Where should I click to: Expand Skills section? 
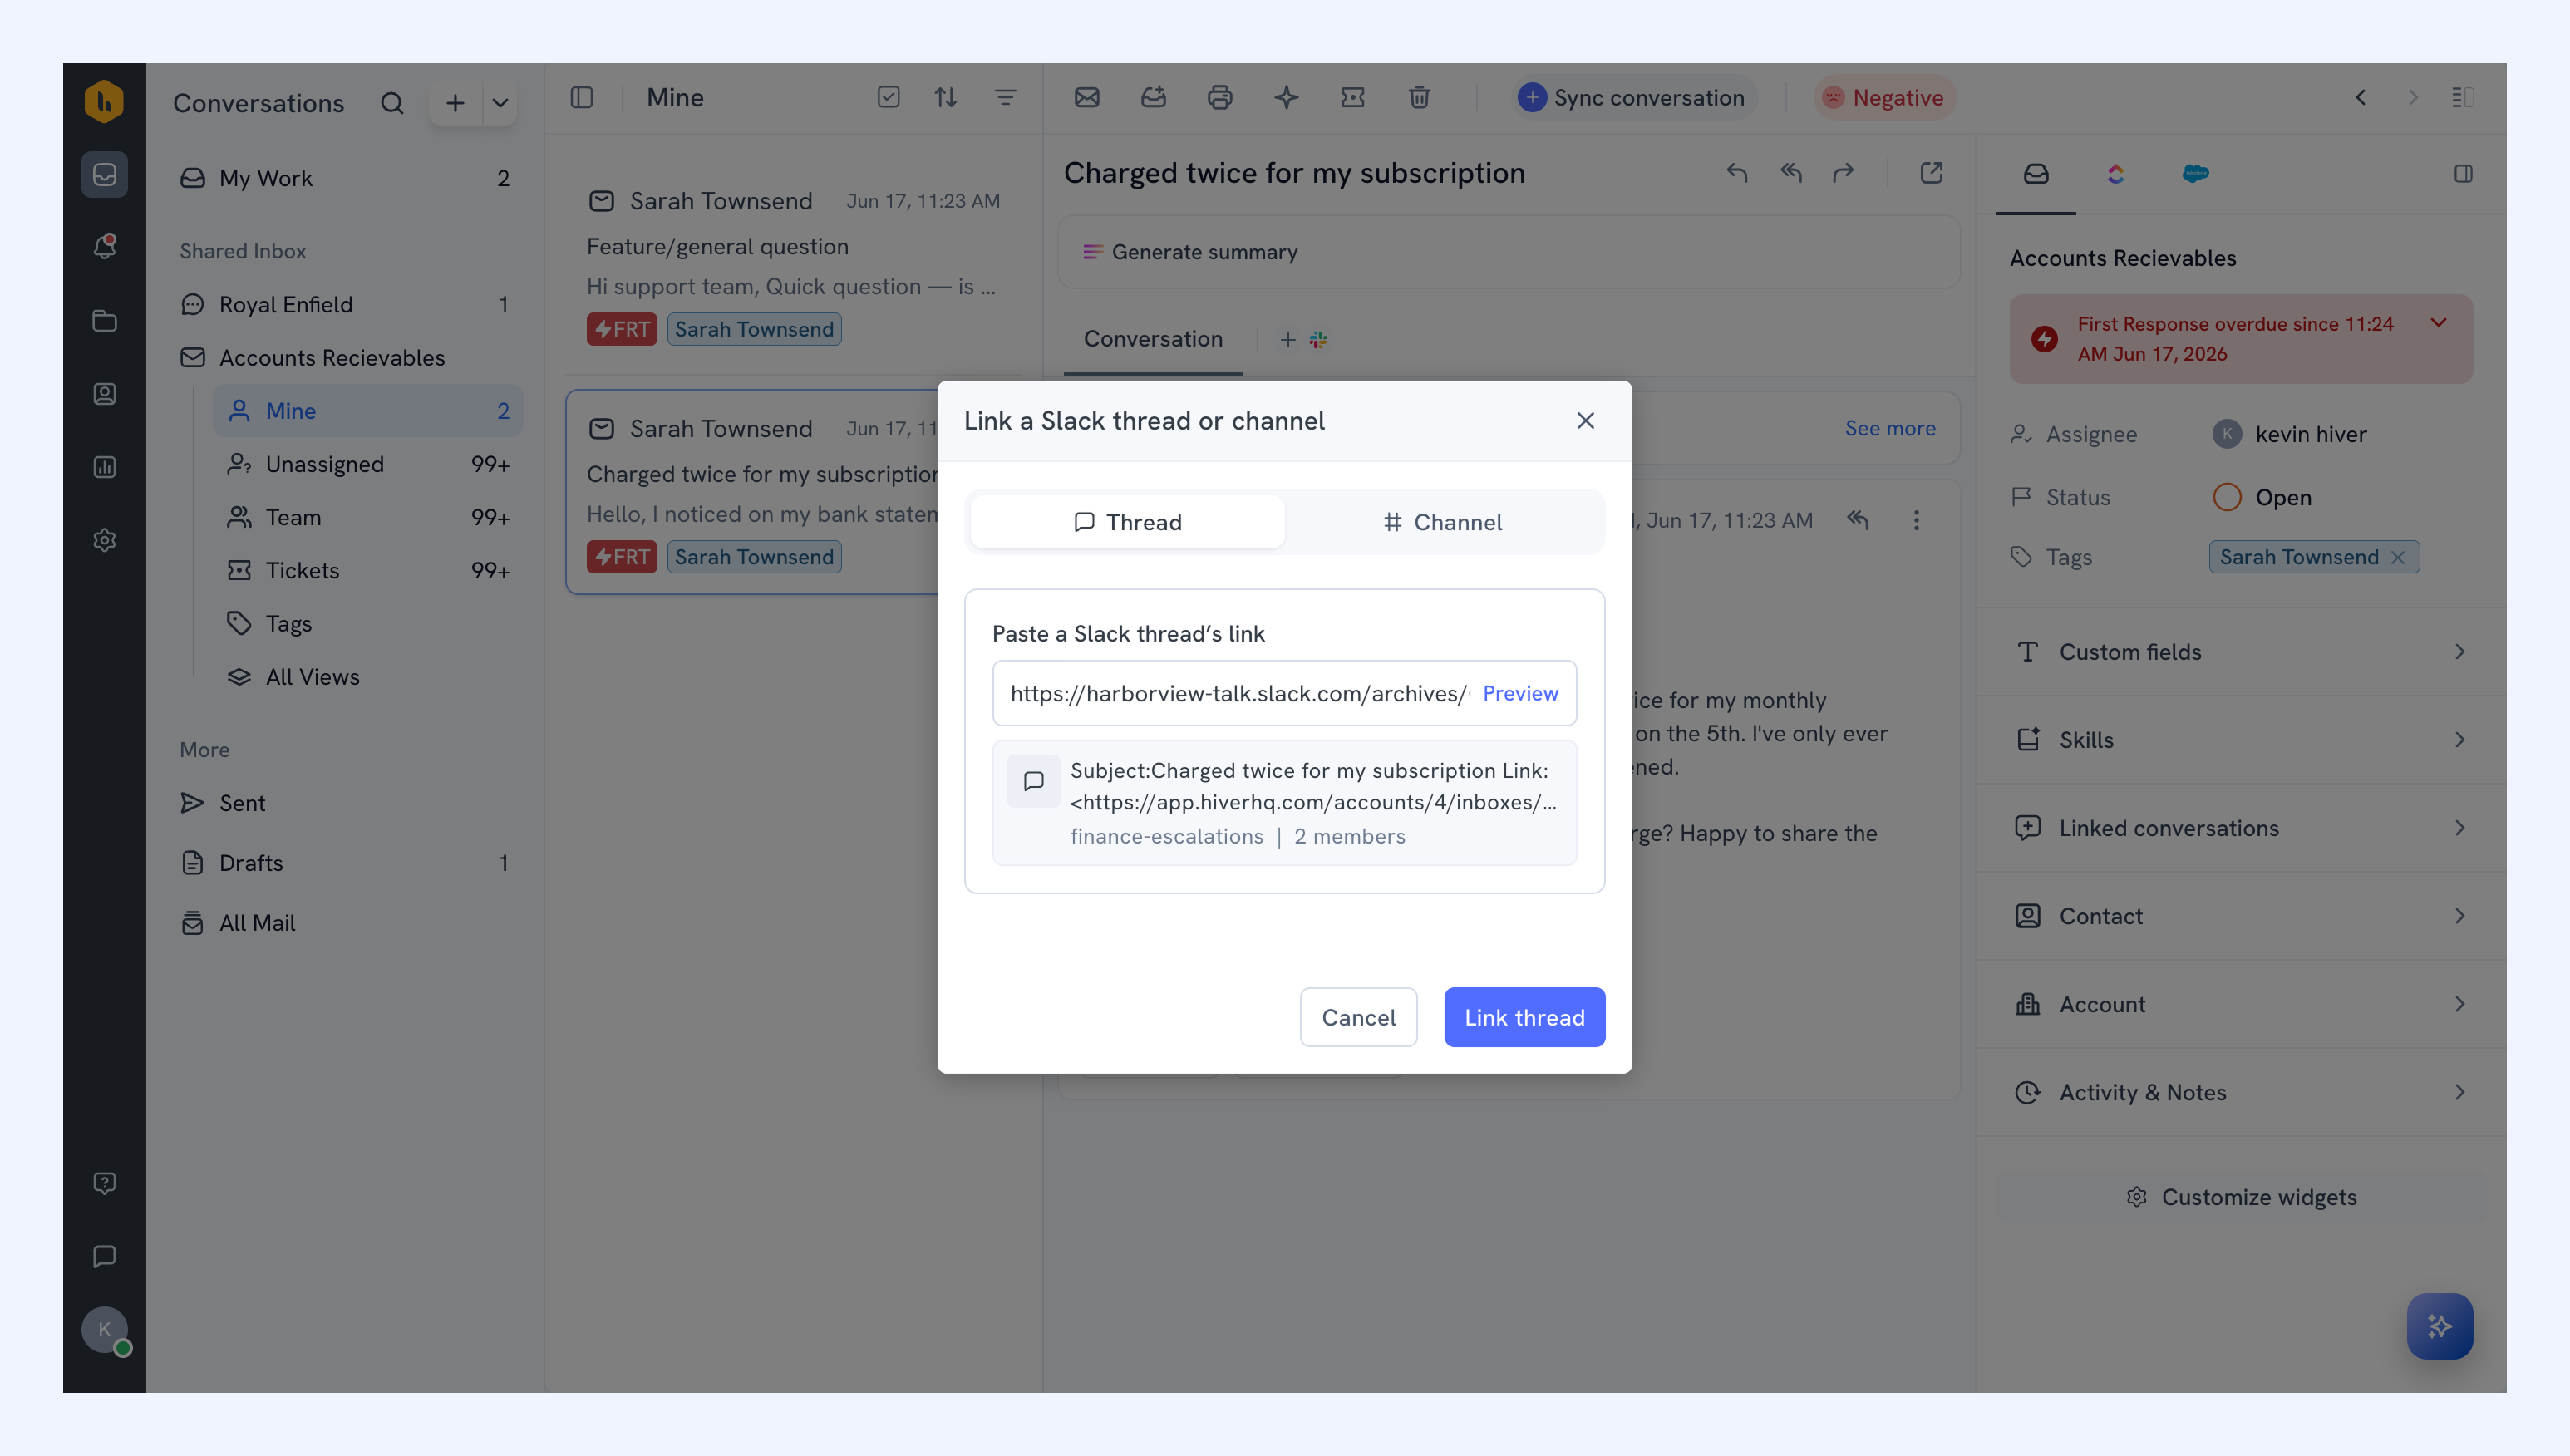pos(2241,740)
